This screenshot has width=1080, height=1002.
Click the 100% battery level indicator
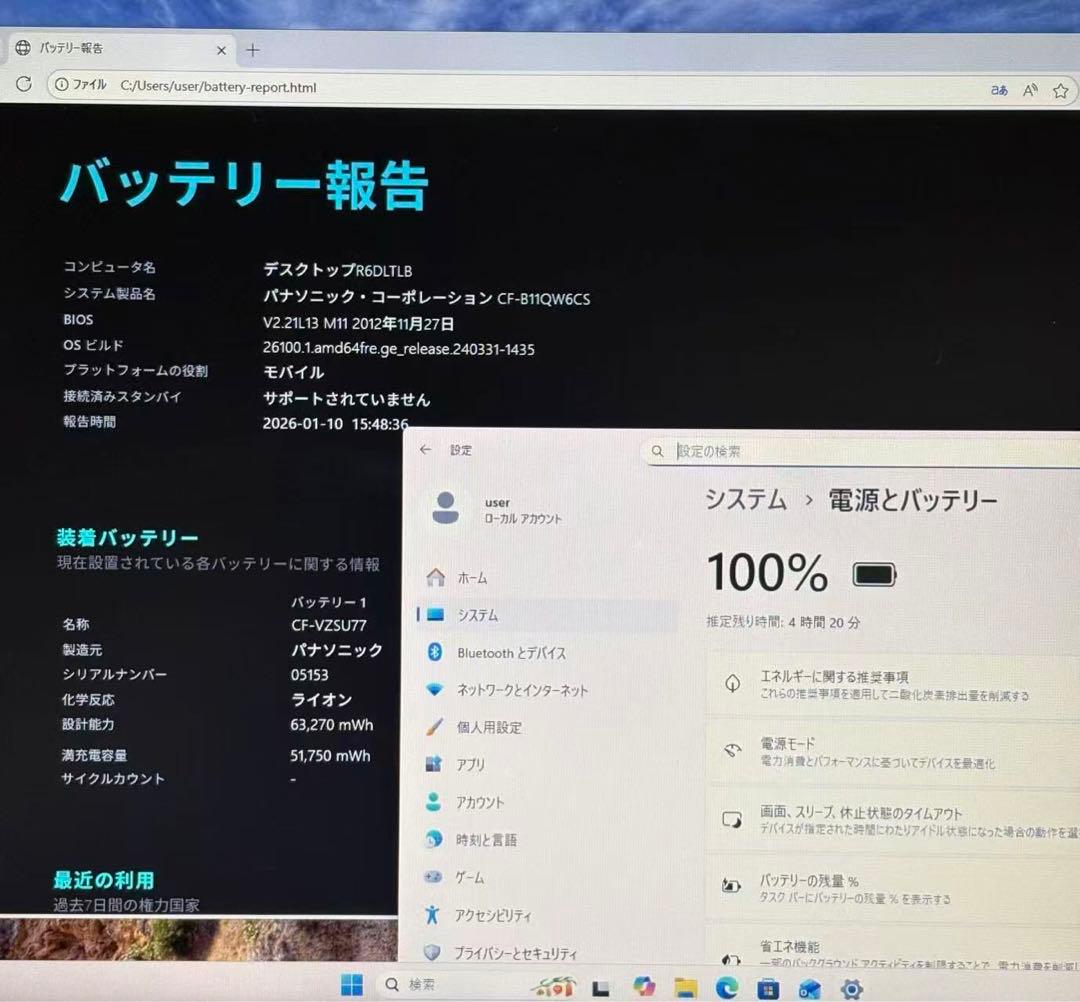[x=768, y=571]
